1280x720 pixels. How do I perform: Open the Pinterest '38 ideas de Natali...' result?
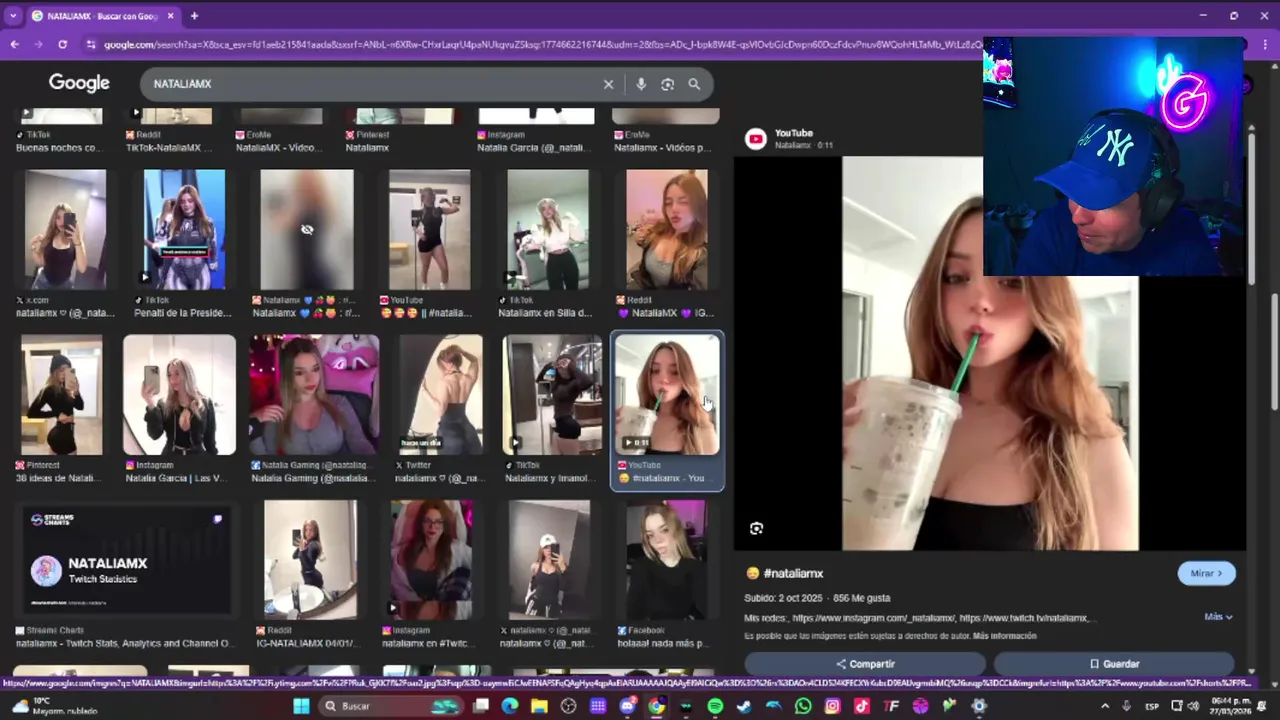(x=61, y=395)
